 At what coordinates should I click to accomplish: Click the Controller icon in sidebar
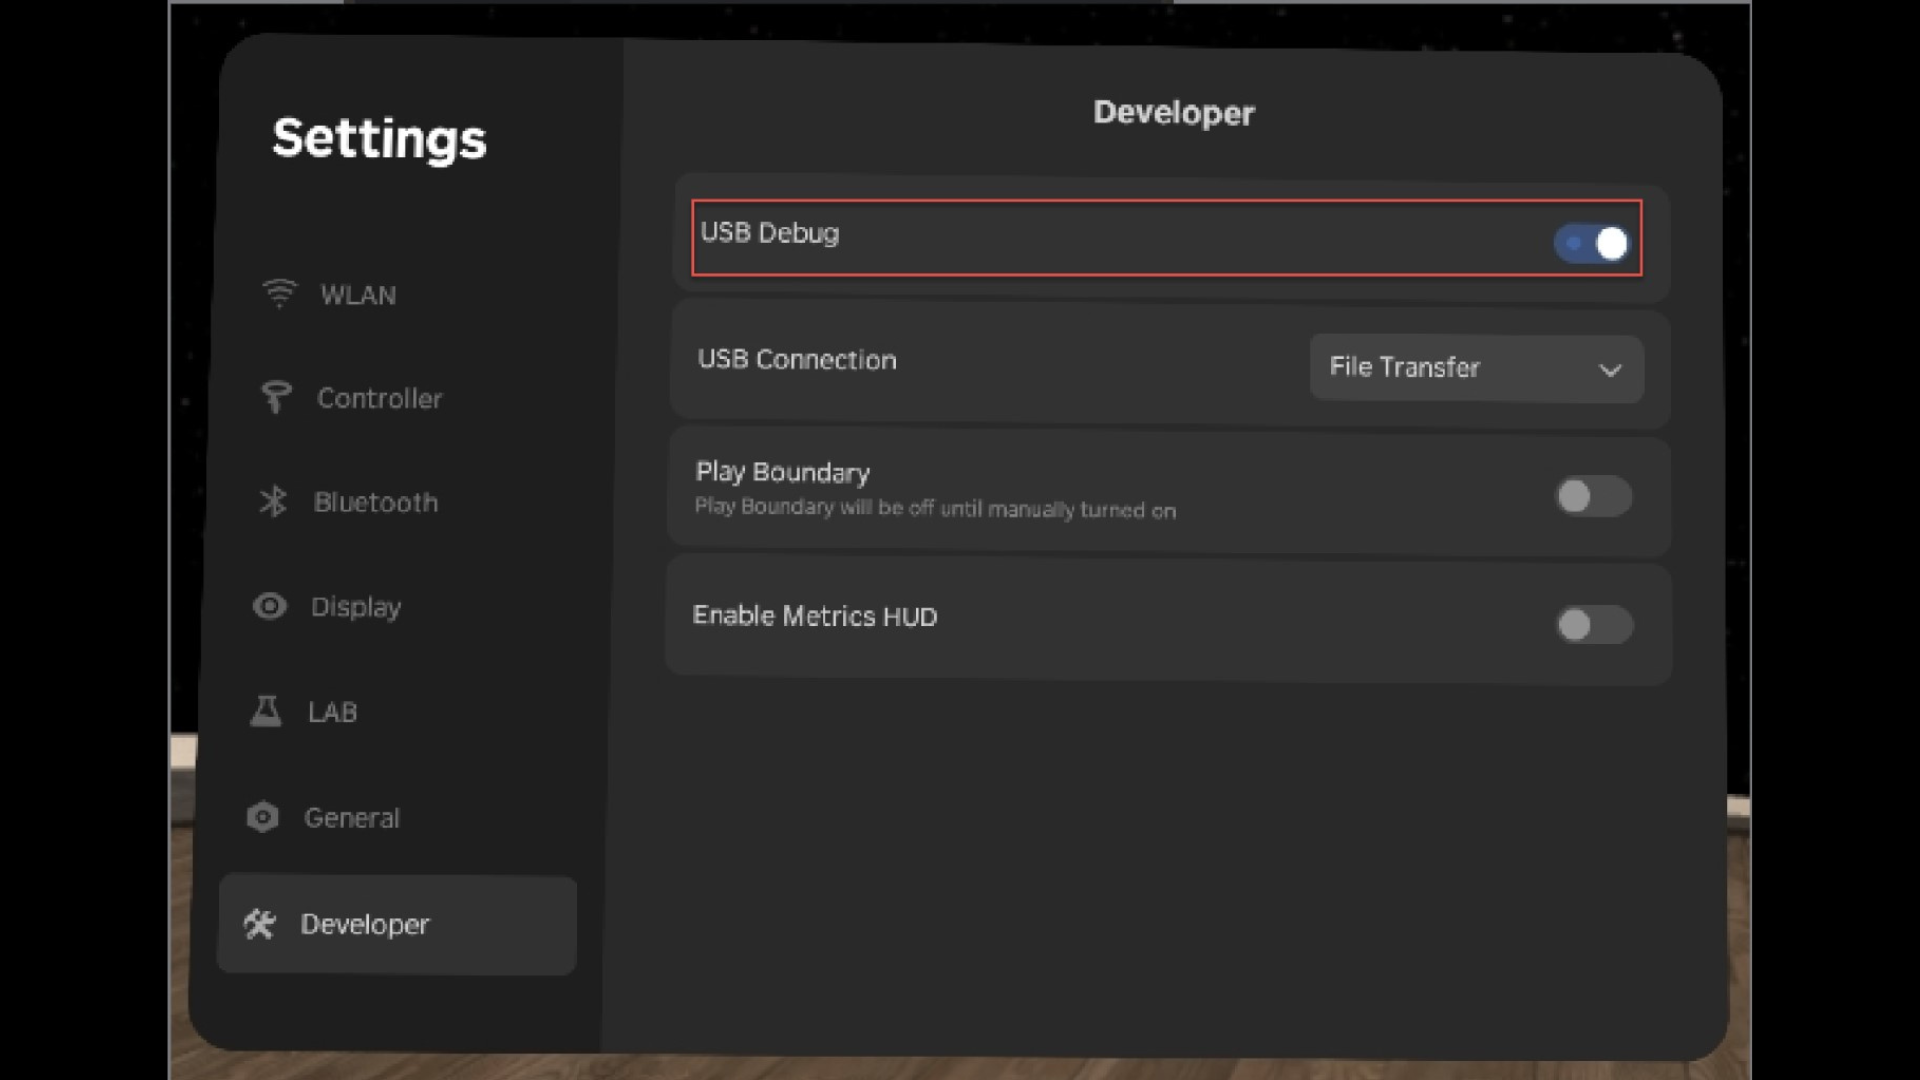pyautogui.click(x=276, y=397)
